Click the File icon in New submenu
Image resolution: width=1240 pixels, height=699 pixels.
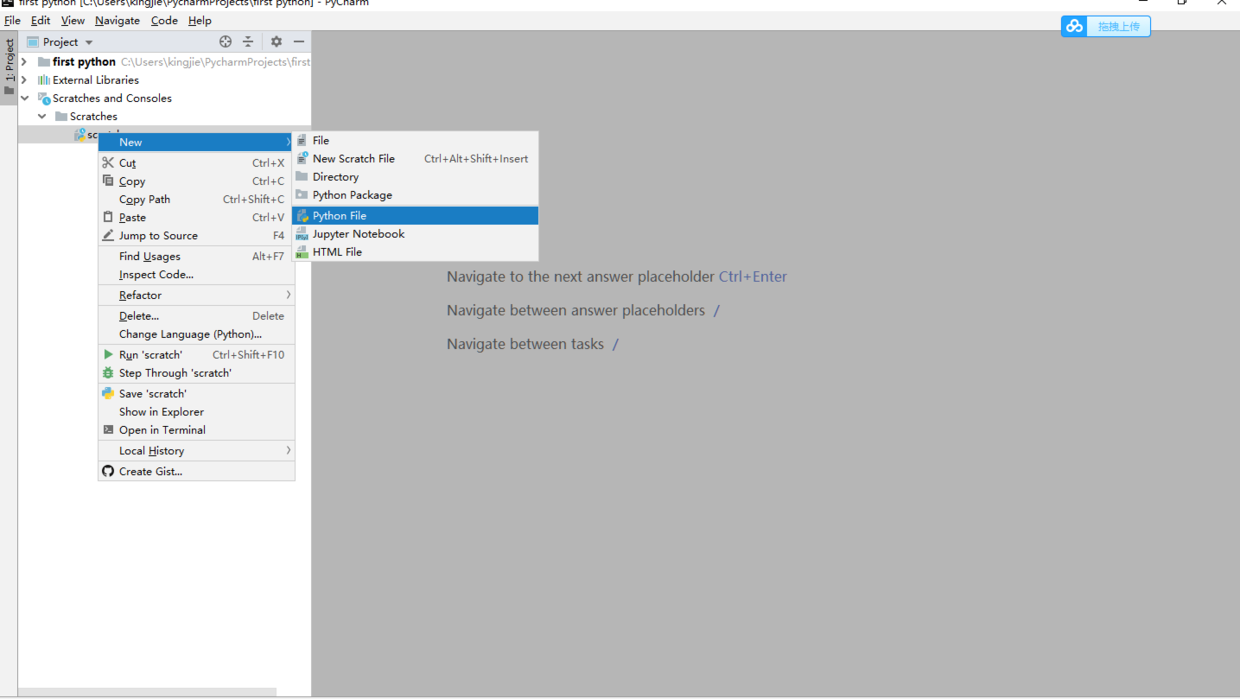click(302, 140)
